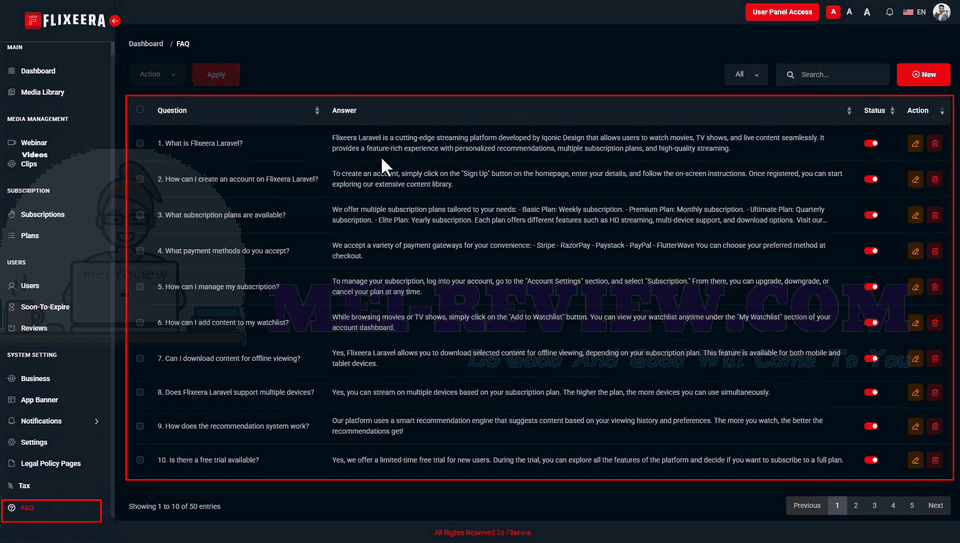
Task: Click the Dashboard breadcrumb link
Action: click(146, 44)
